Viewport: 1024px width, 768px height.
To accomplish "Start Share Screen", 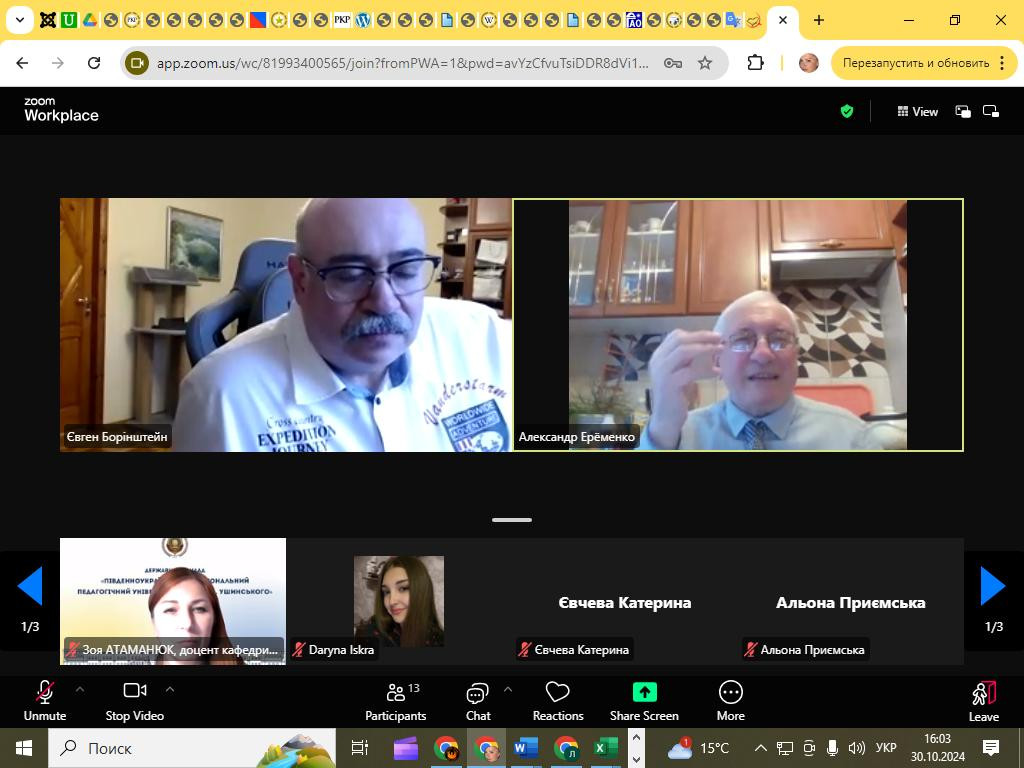I will (644, 701).
